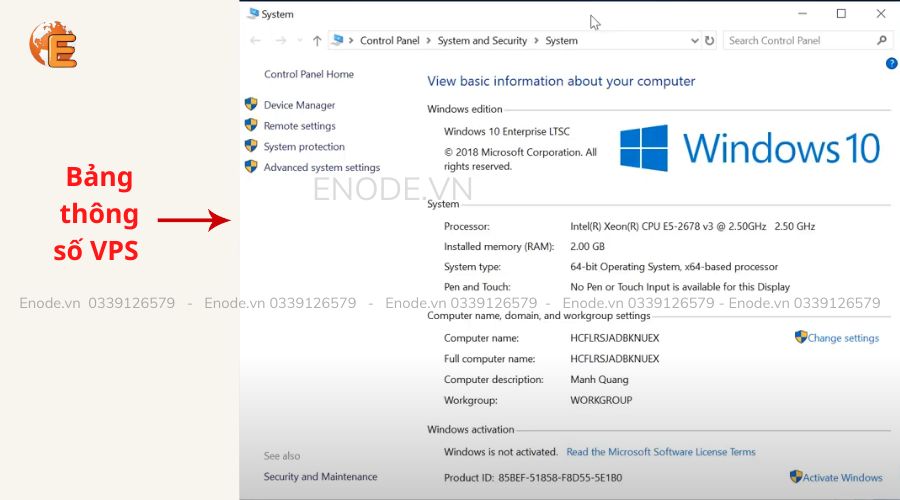The image size is (900, 500).
Task: Expand the address bar history dropdown
Action: 695,41
